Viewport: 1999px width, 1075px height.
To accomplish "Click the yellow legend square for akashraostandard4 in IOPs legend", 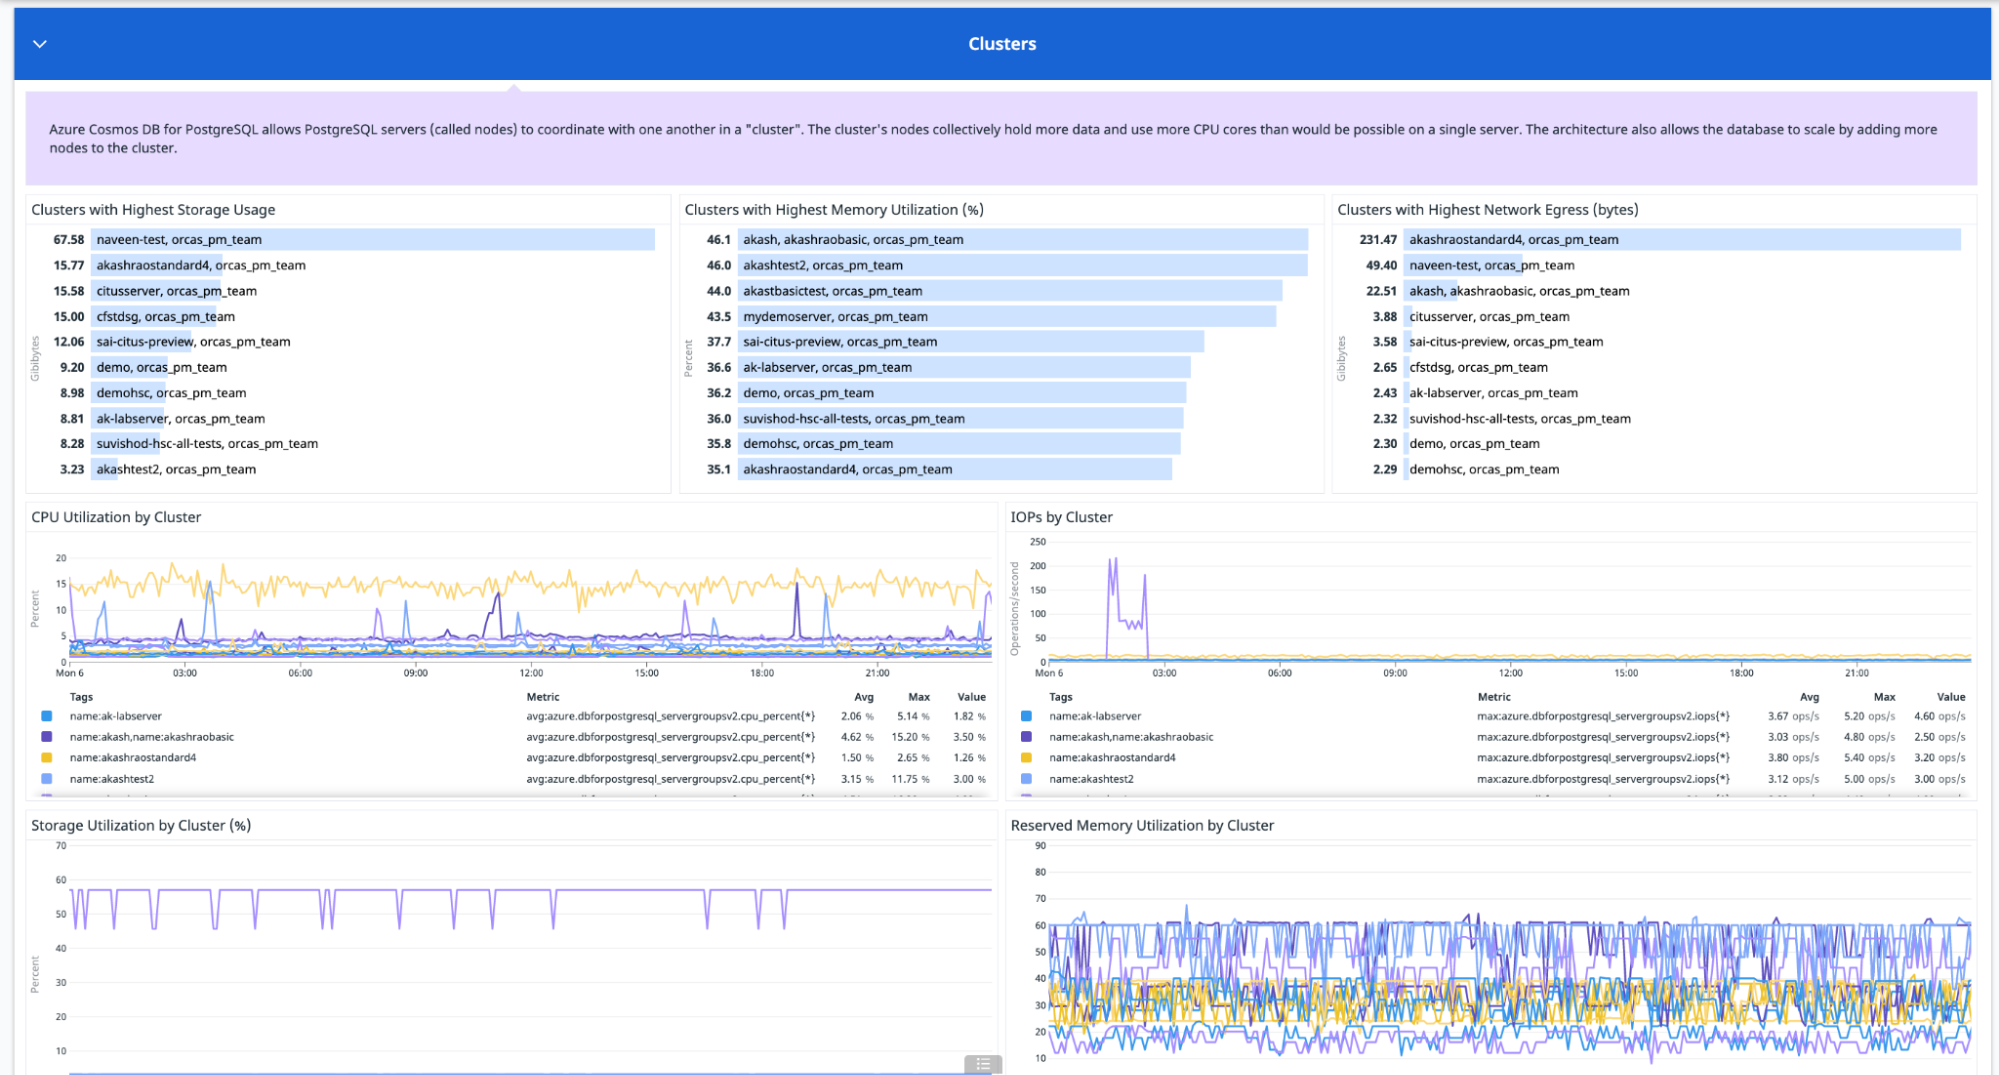I will click(x=1025, y=758).
